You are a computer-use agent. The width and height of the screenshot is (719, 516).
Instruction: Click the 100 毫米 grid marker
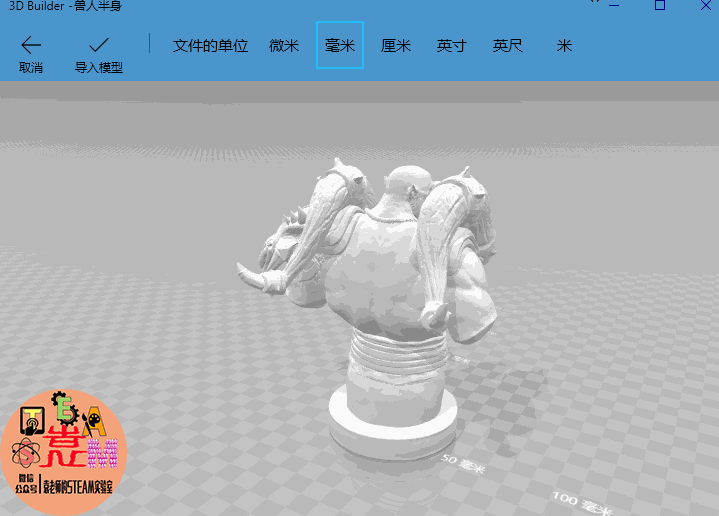click(x=582, y=502)
